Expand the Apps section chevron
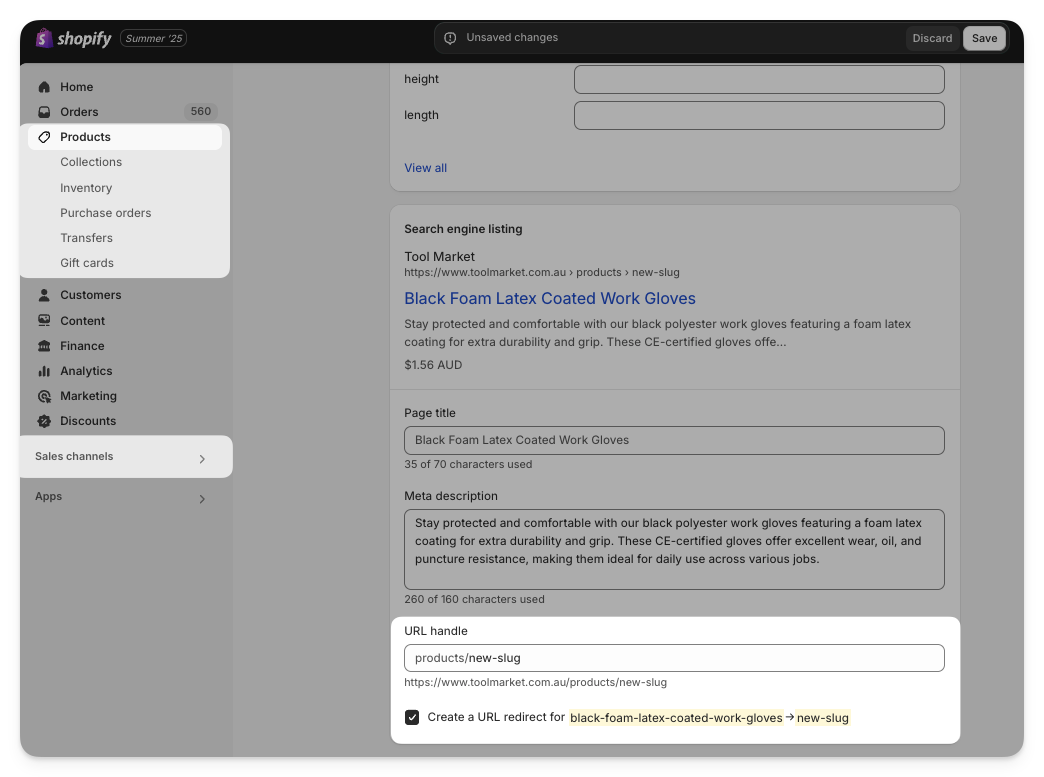1044x777 pixels. 202,499
